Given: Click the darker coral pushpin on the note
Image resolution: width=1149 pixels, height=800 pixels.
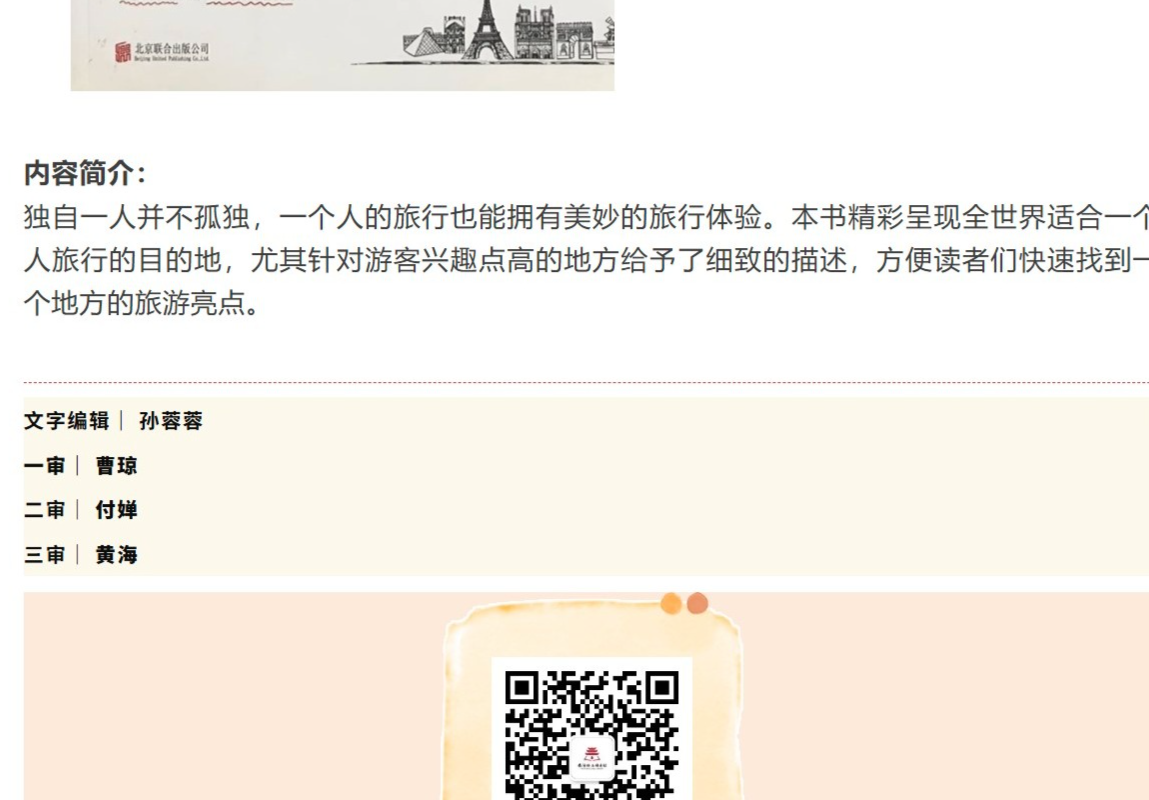Looking at the screenshot, I should coord(697,603).
